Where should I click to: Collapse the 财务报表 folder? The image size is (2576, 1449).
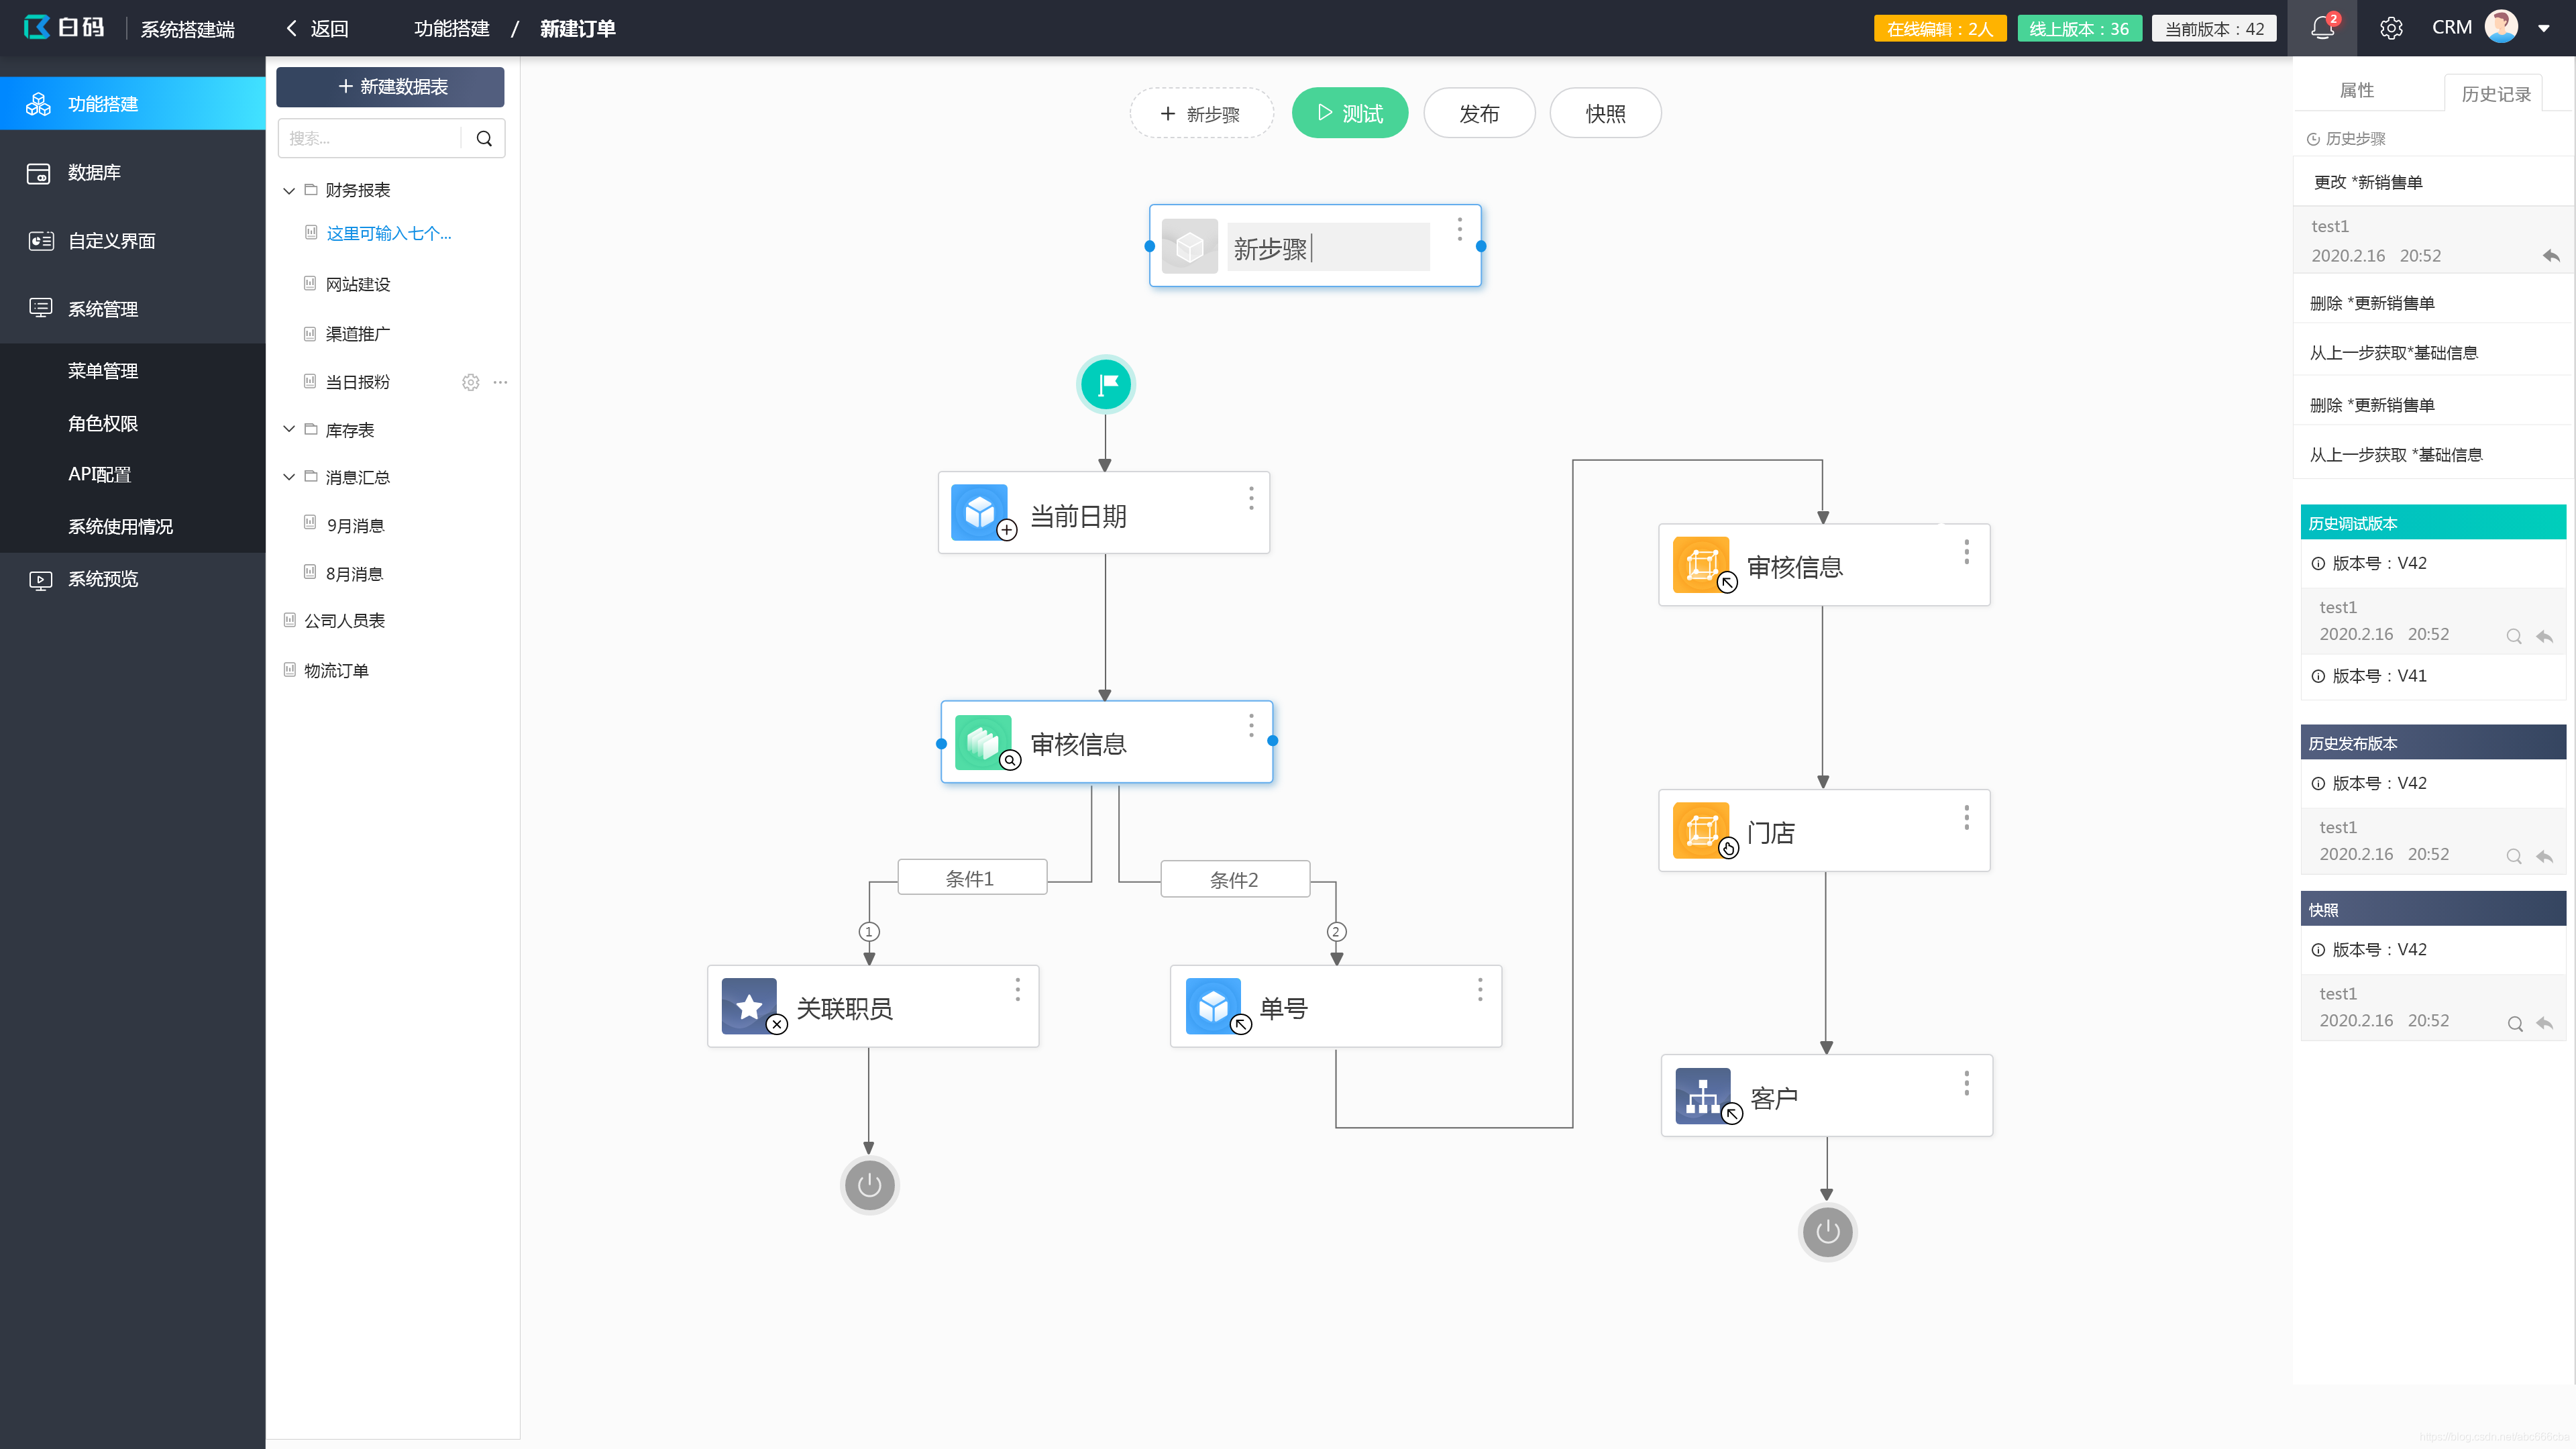[289, 190]
